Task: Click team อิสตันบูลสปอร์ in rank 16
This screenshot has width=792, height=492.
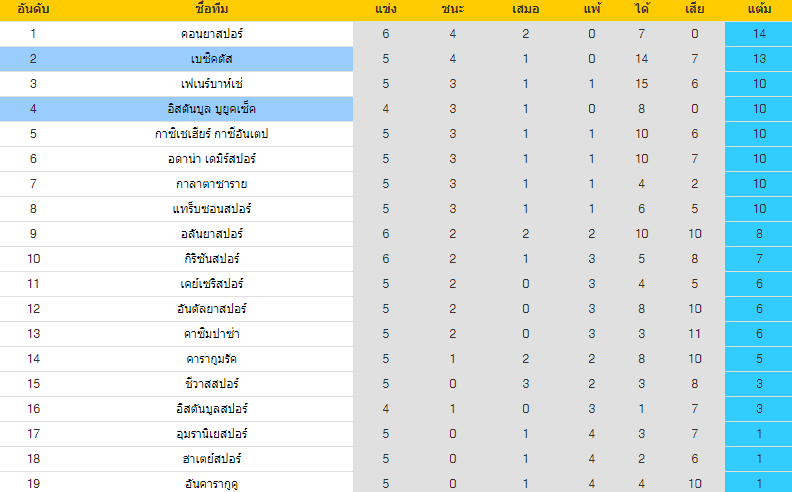Action: coord(212,409)
